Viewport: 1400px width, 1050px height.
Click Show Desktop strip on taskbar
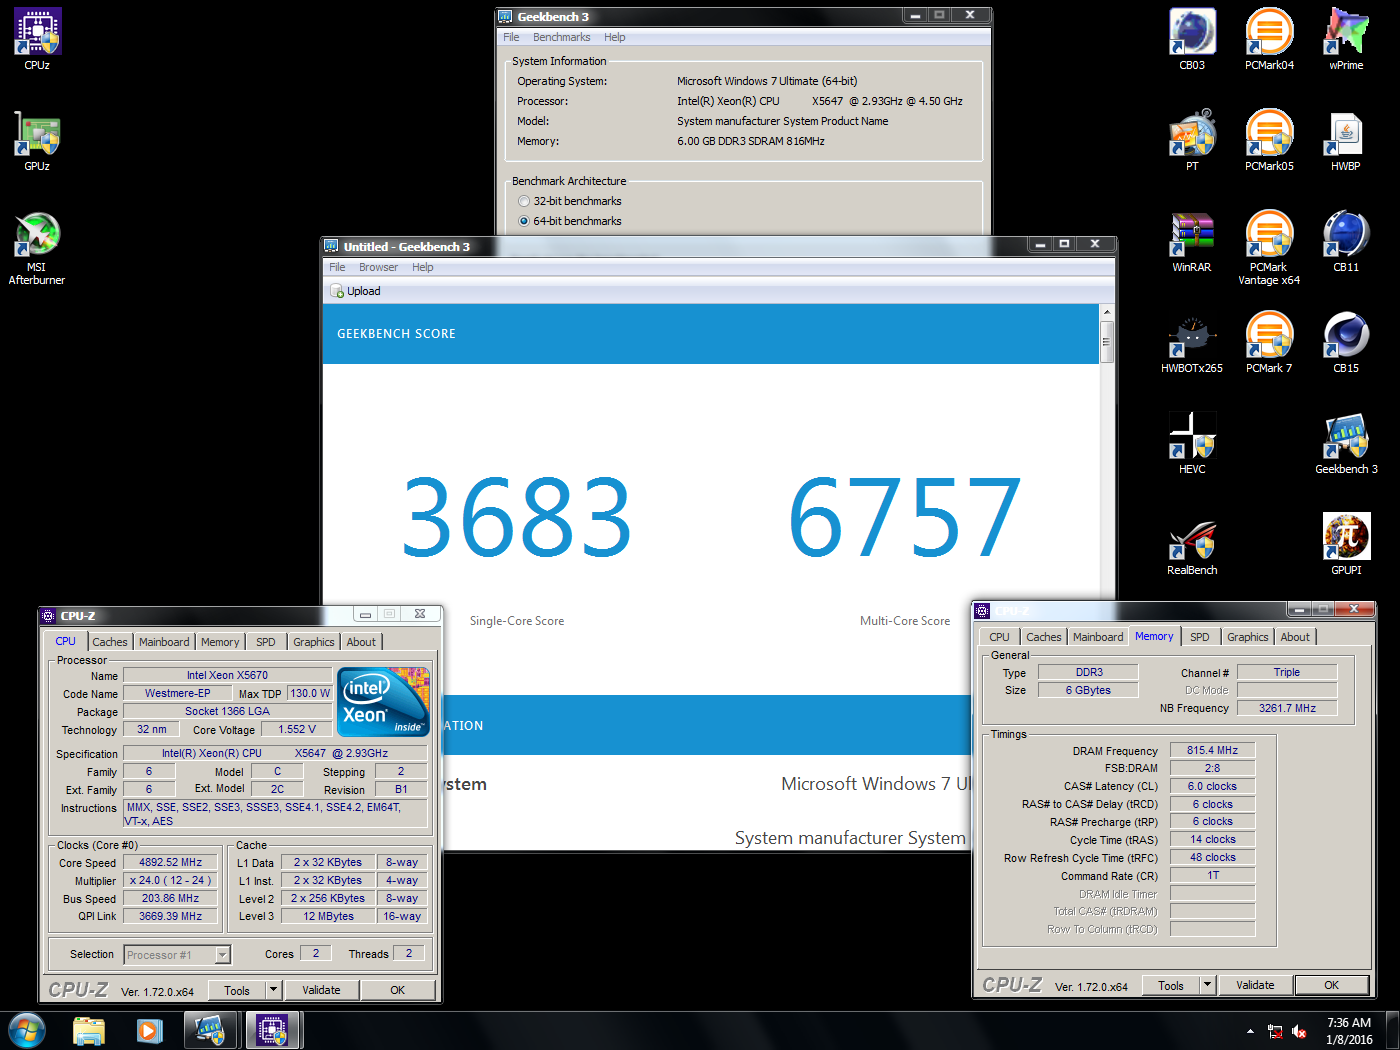1393,1030
